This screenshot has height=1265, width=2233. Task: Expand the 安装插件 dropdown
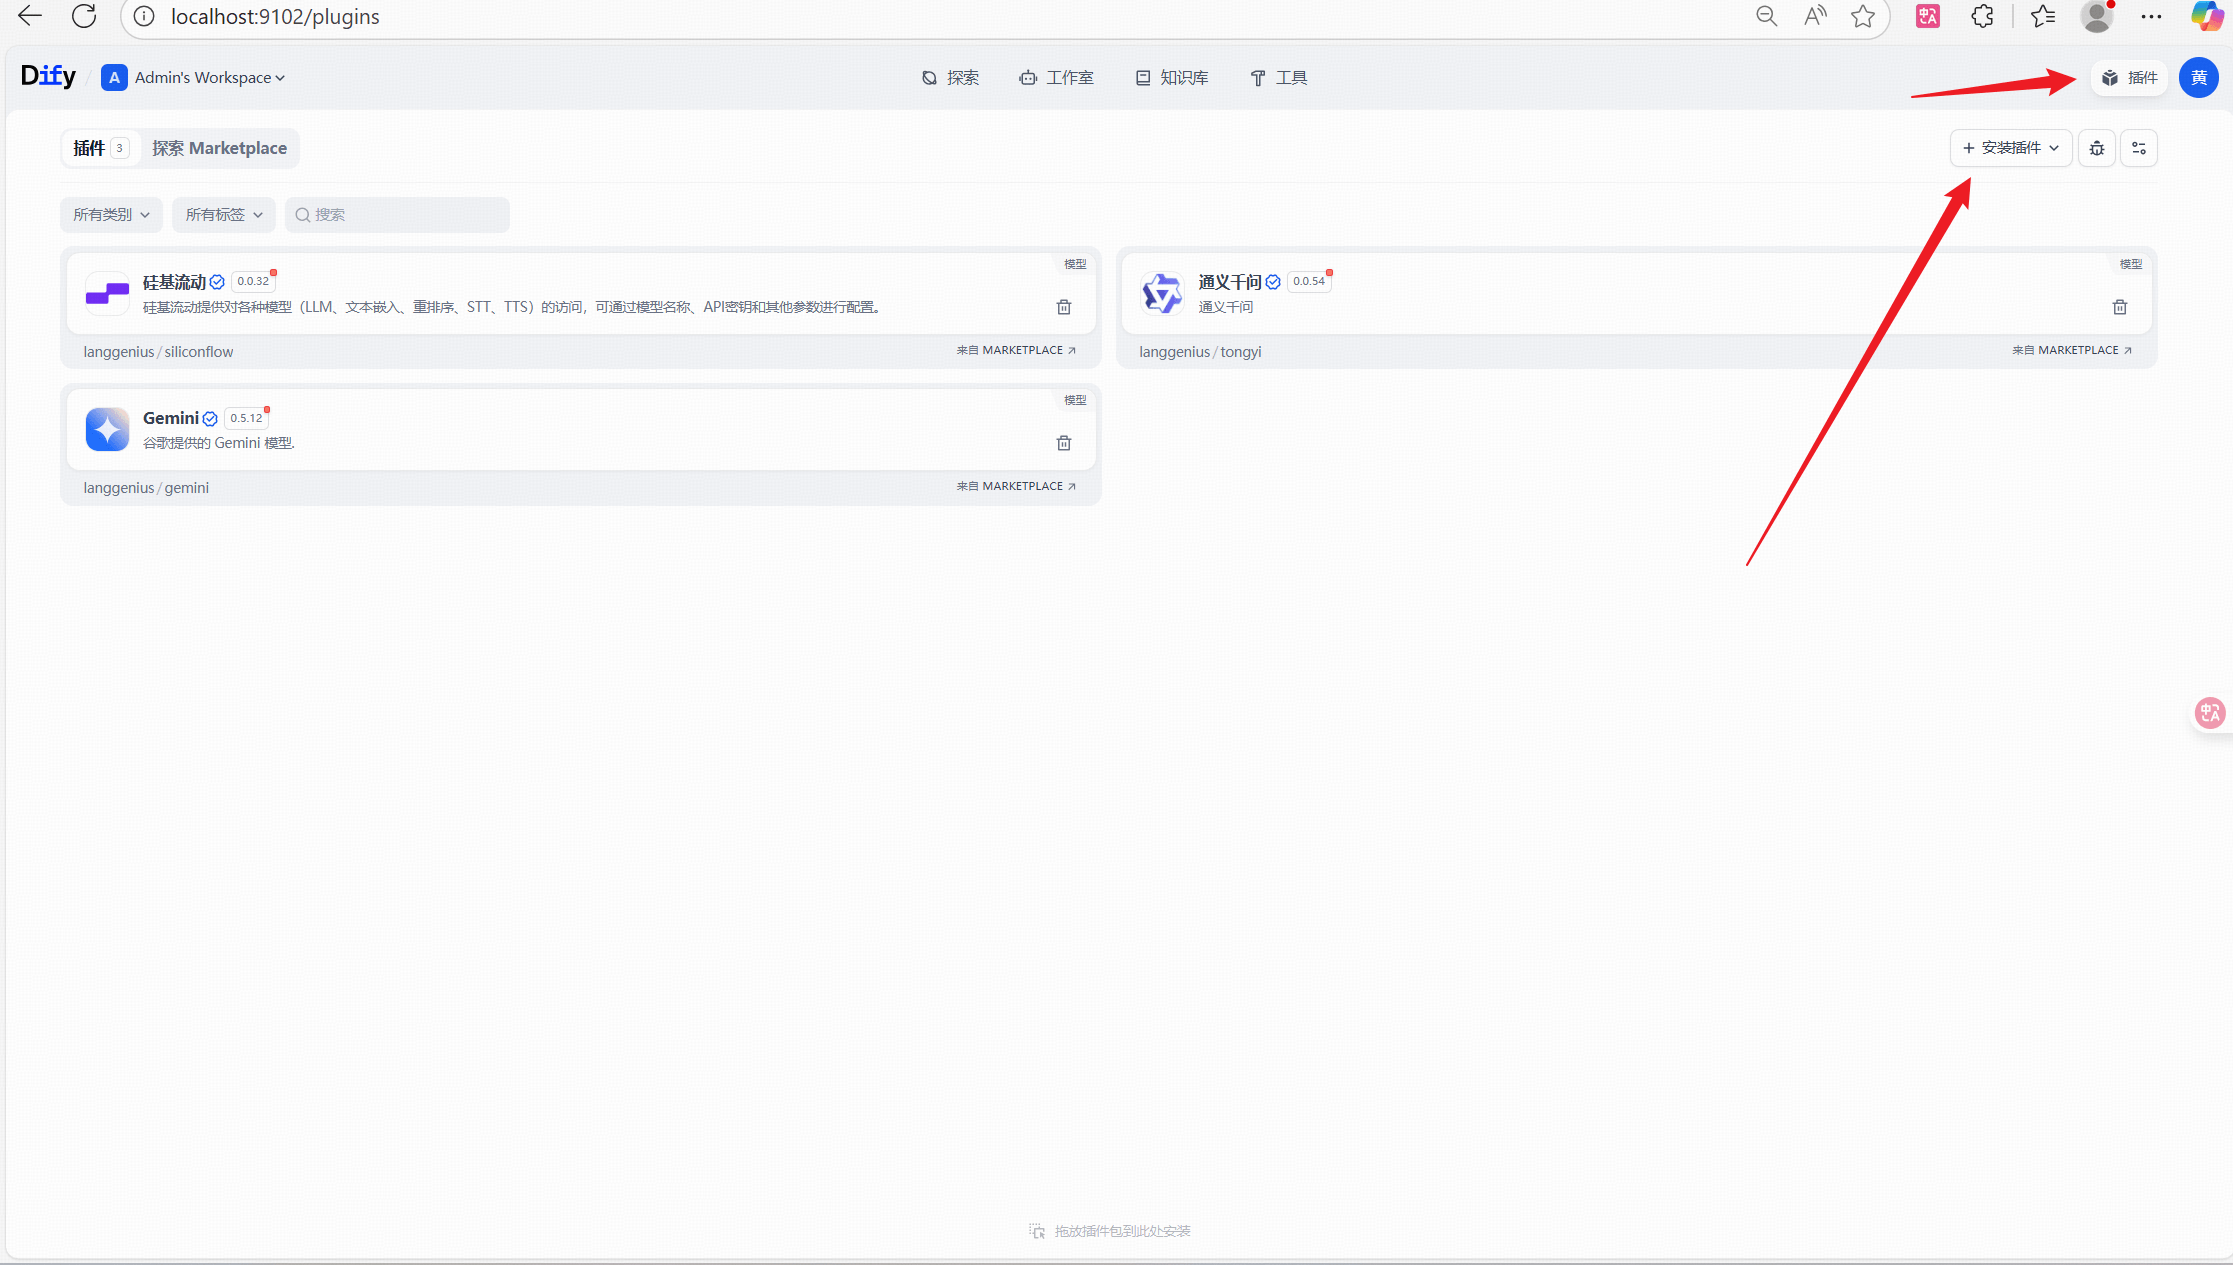(x=2010, y=148)
